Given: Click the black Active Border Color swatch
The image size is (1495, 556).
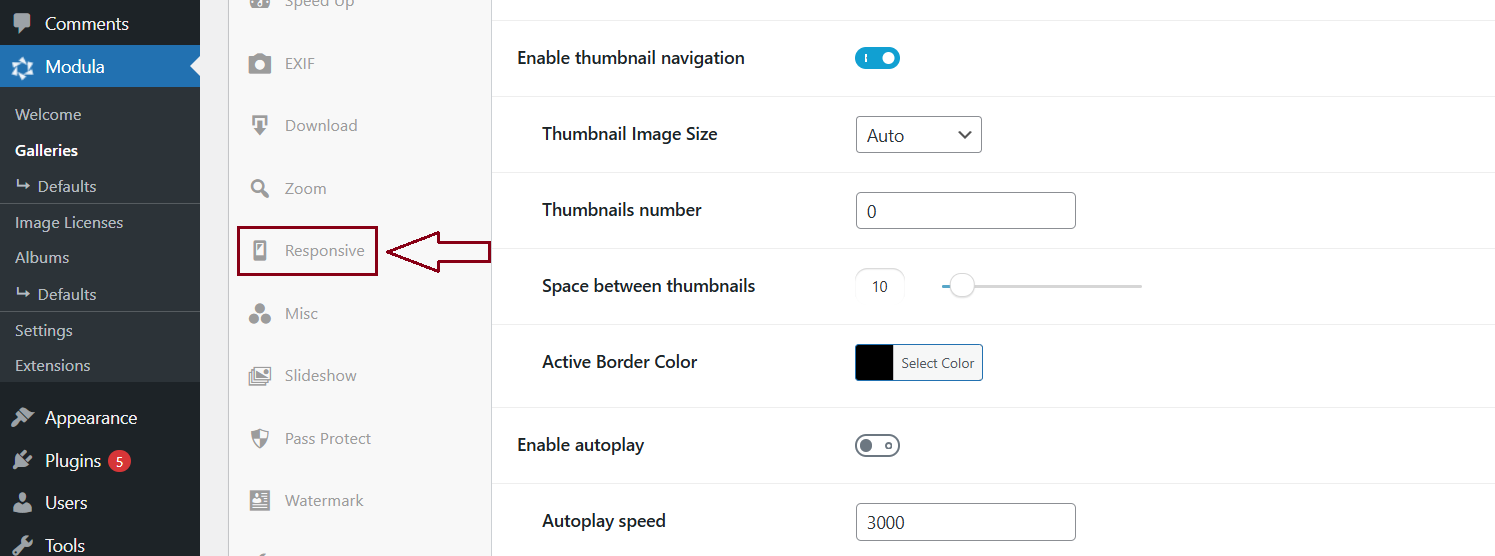Looking at the screenshot, I should coord(874,363).
